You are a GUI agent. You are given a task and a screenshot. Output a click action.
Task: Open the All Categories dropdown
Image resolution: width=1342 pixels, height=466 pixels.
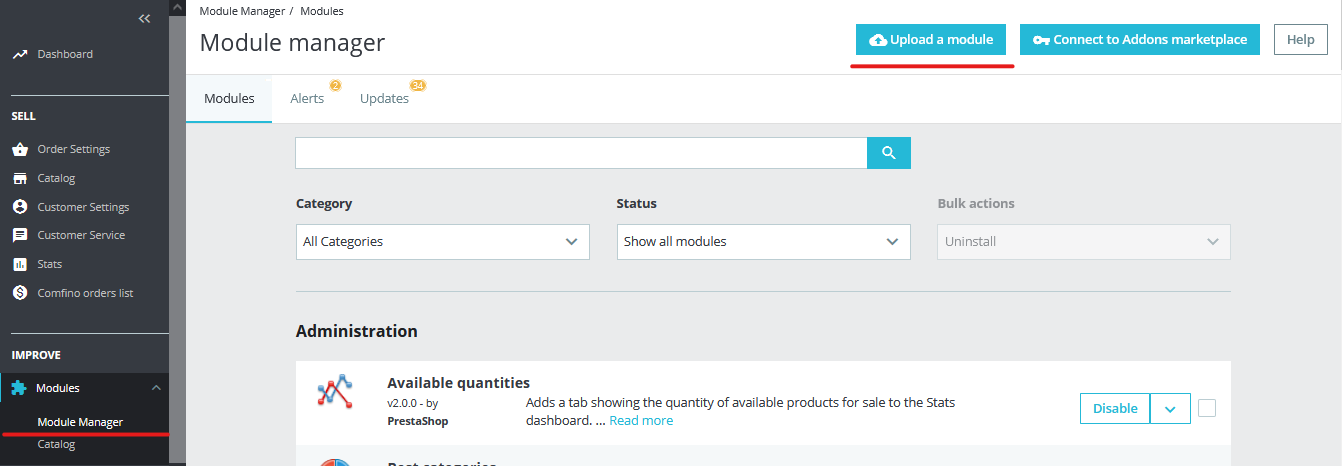pyautogui.click(x=443, y=241)
